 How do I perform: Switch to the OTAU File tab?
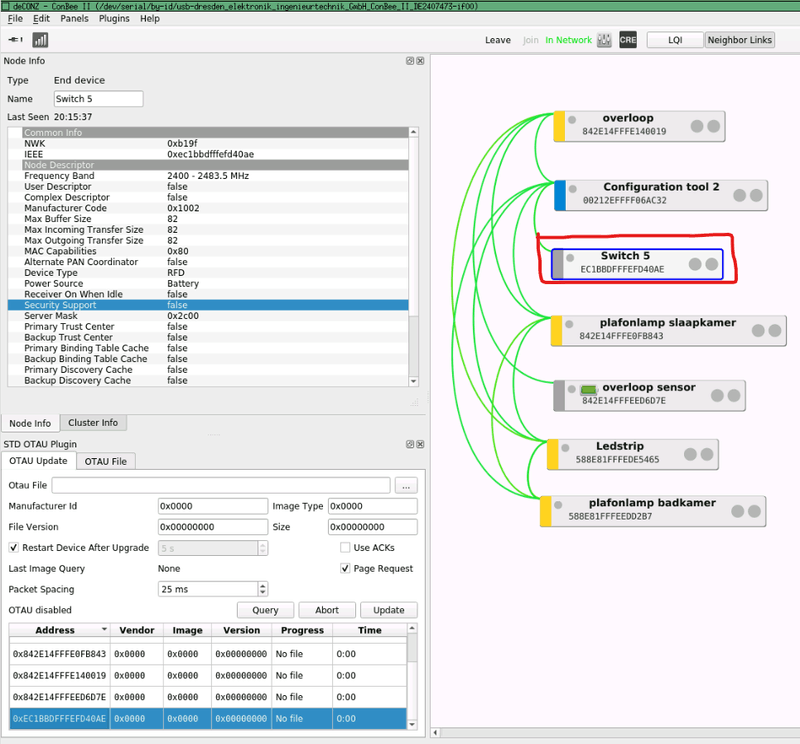click(105, 461)
